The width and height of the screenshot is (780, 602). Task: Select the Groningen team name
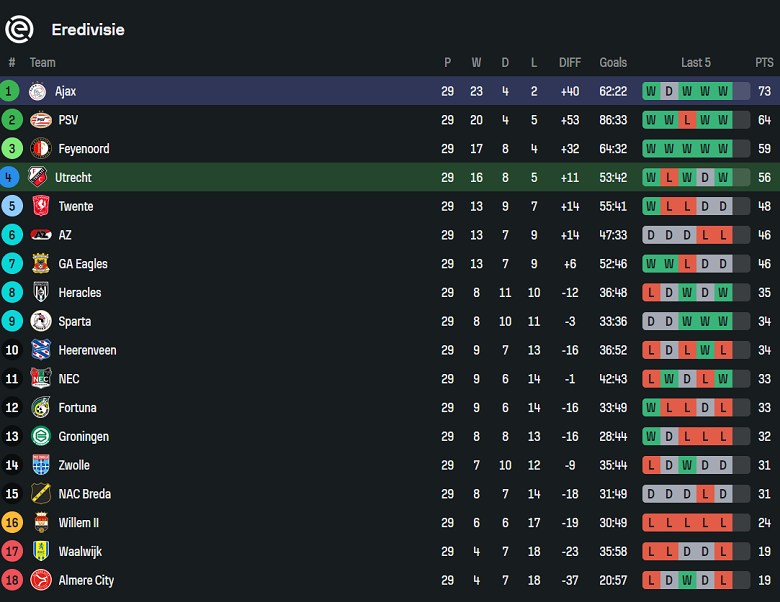click(84, 437)
